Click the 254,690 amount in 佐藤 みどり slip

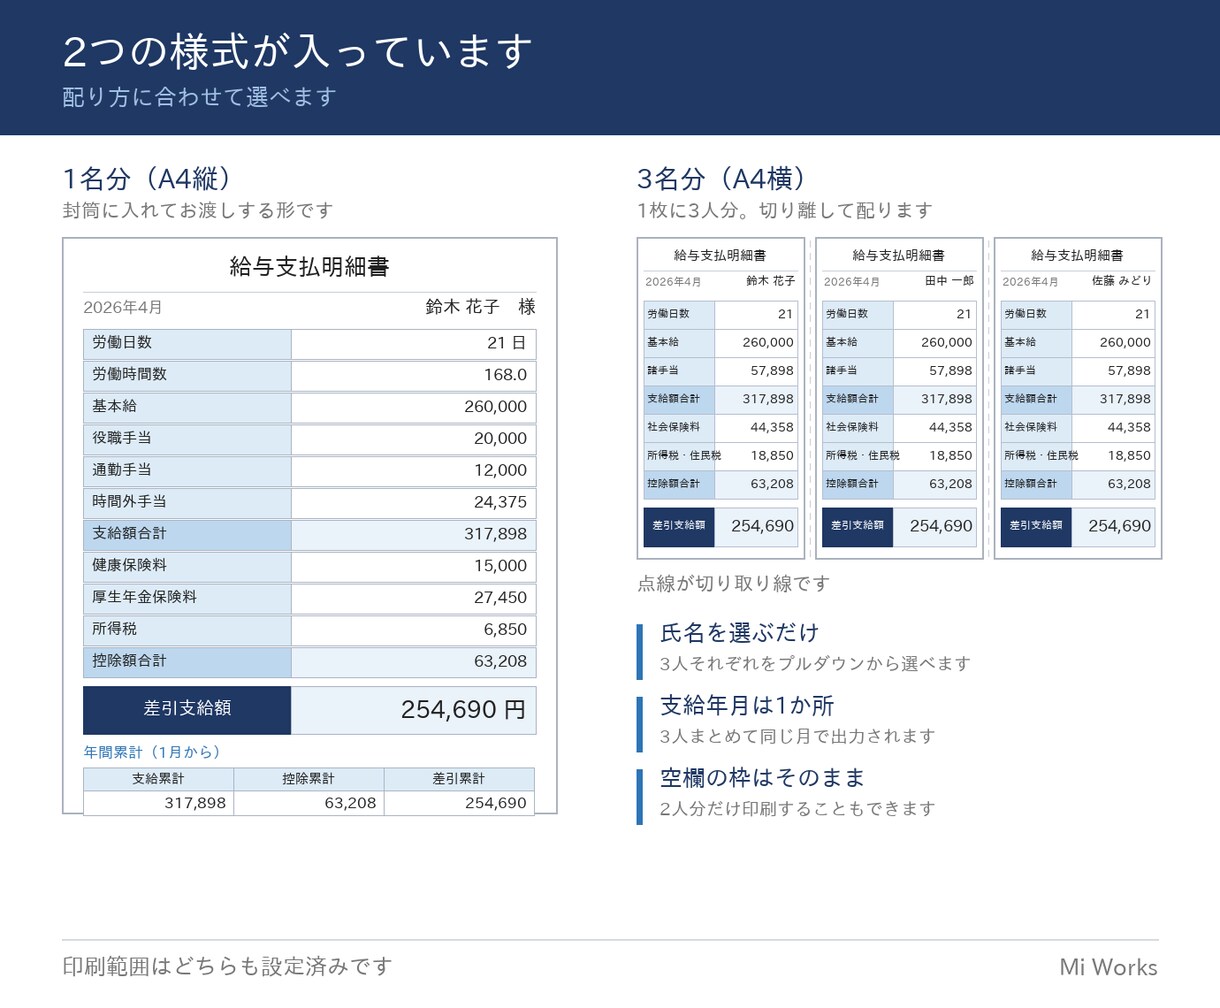click(1113, 526)
